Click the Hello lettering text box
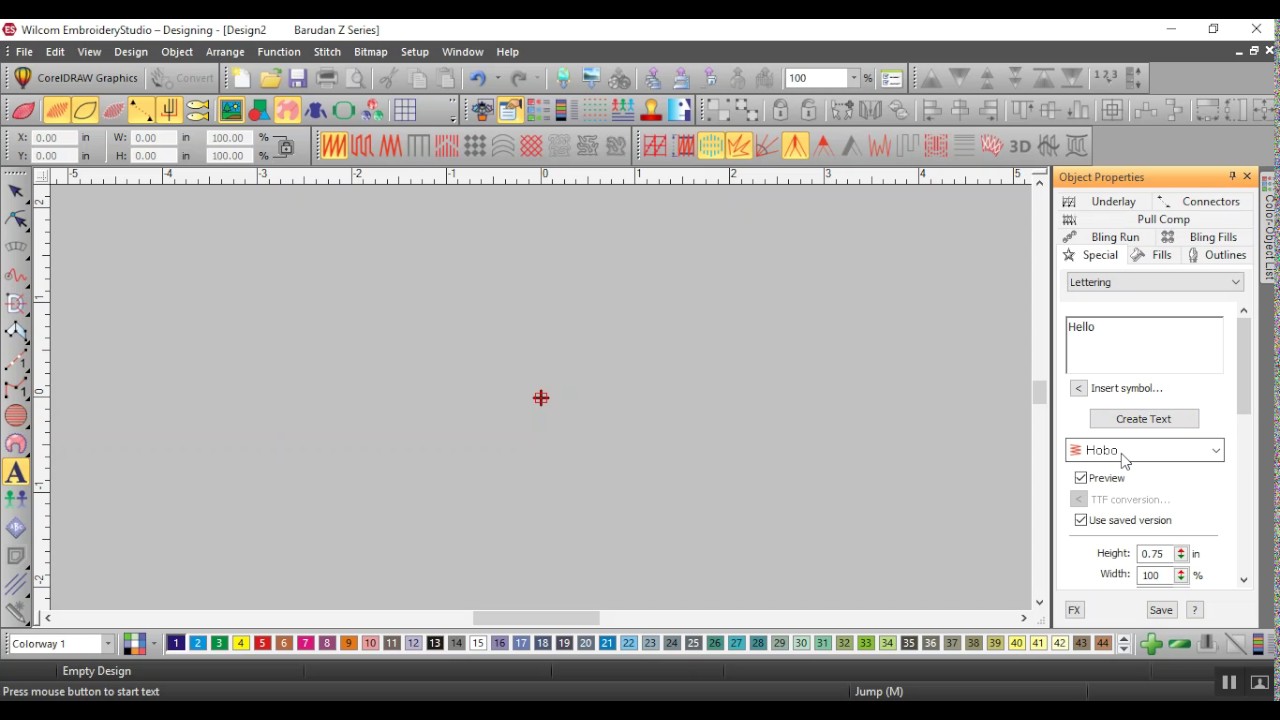The width and height of the screenshot is (1280, 720). [x=1144, y=345]
